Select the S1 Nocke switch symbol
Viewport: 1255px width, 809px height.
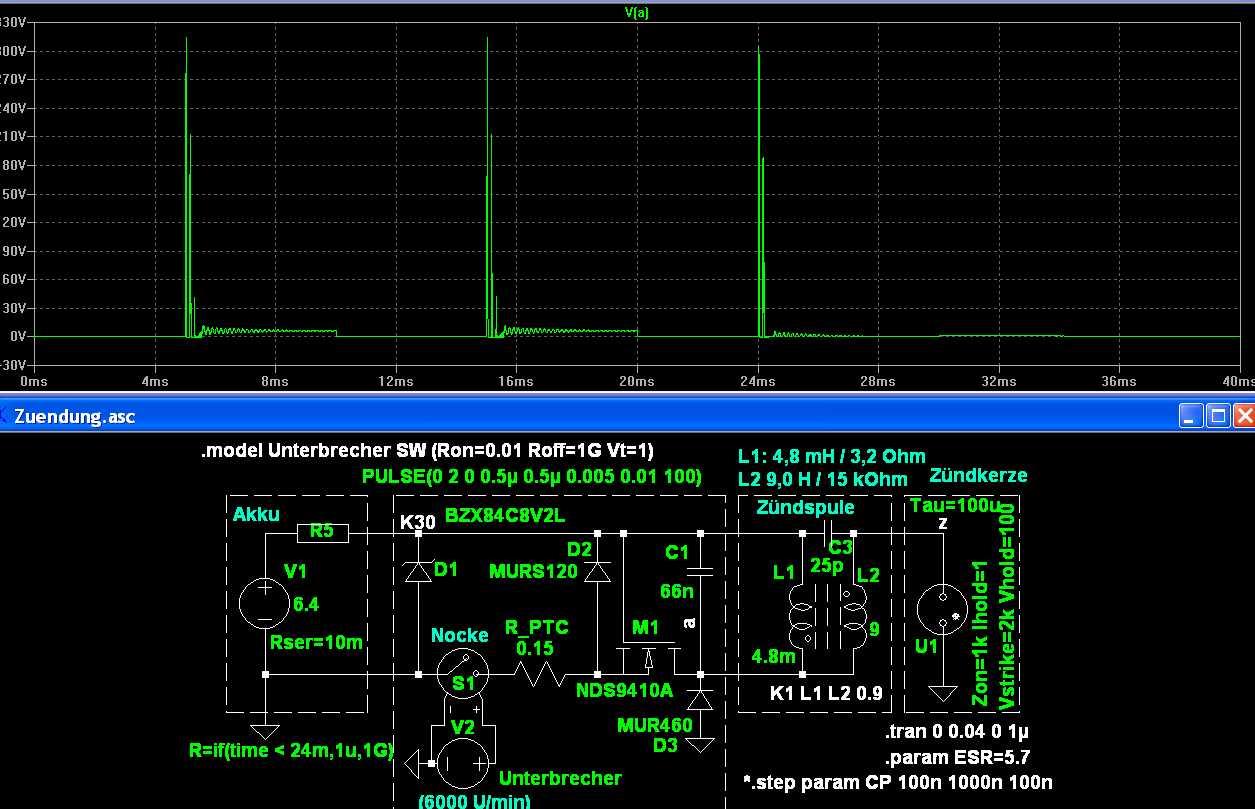tap(462, 675)
